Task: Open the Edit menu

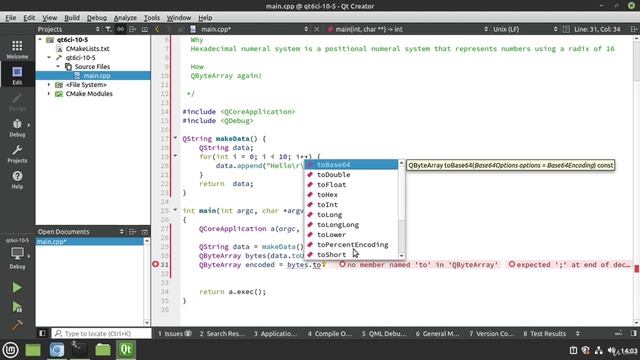Action: pyautogui.click(x=29, y=18)
